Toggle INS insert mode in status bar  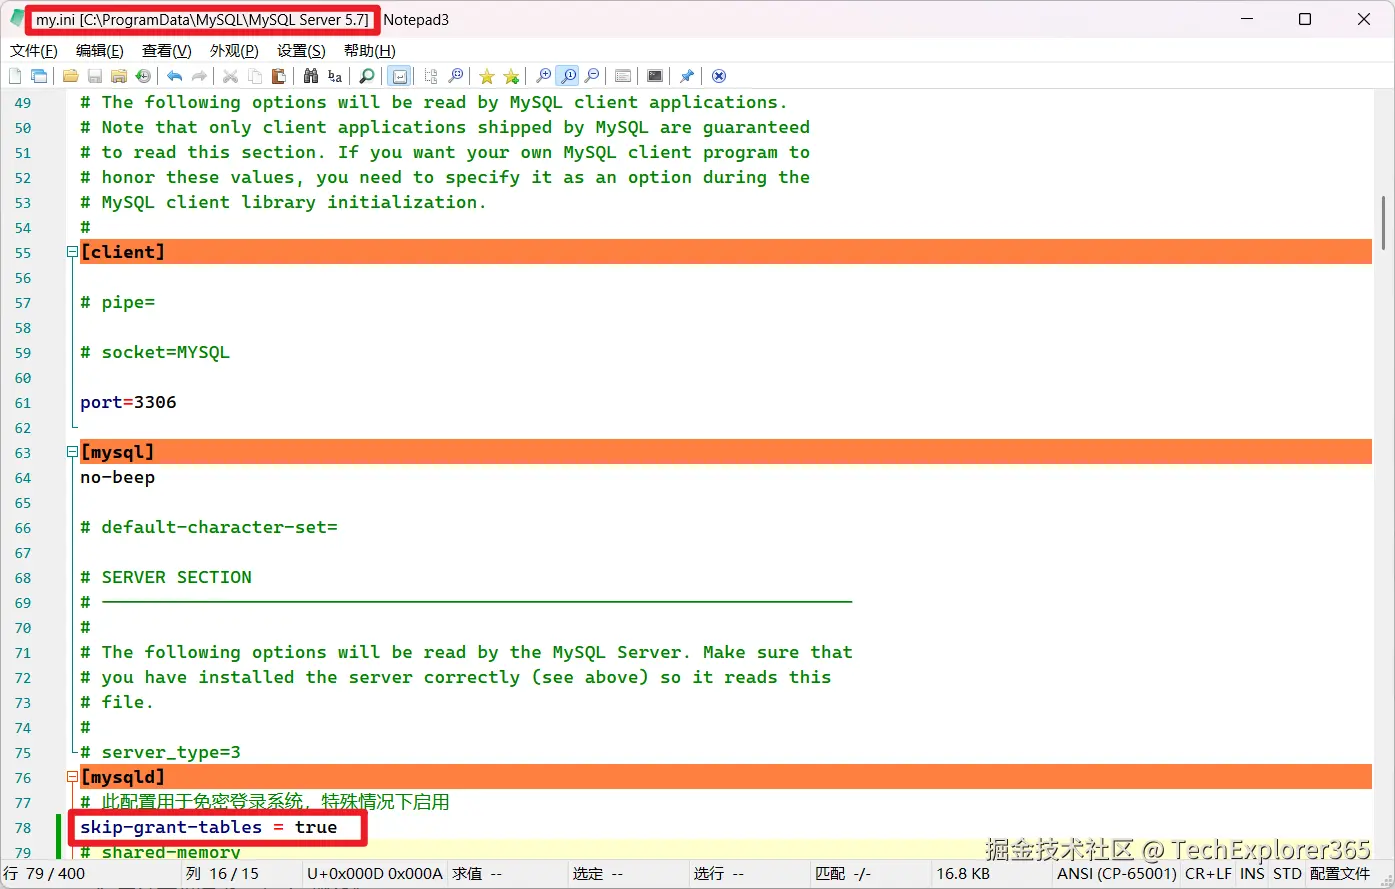1252,874
